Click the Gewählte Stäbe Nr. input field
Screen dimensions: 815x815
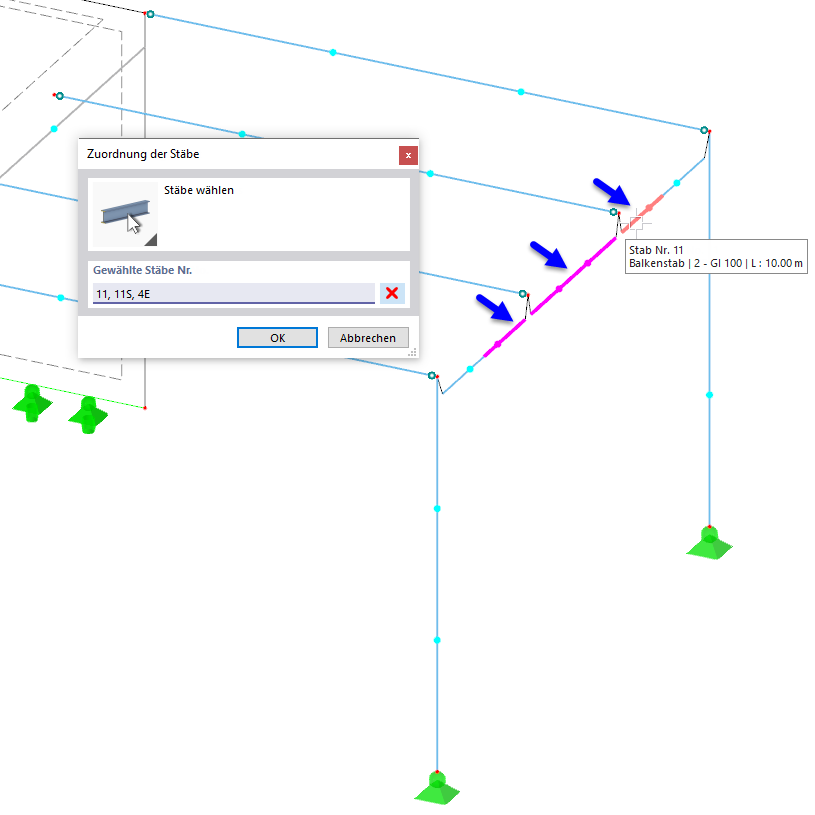pyautogui.click(x=234, y=294)
